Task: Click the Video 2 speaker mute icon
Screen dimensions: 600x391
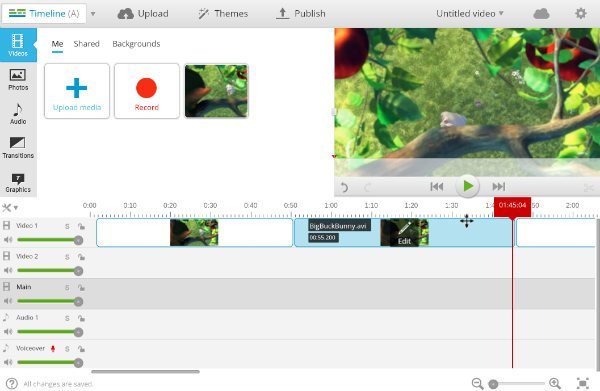Action: coord(8,270)
